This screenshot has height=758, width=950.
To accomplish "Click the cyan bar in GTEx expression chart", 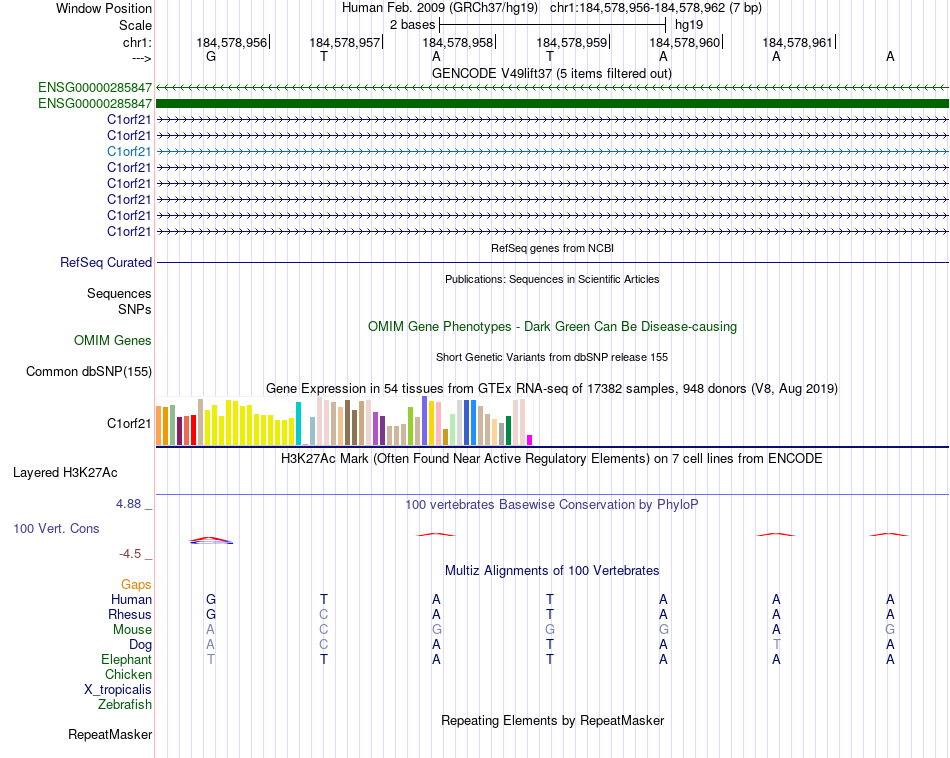I will click(298, 424).
